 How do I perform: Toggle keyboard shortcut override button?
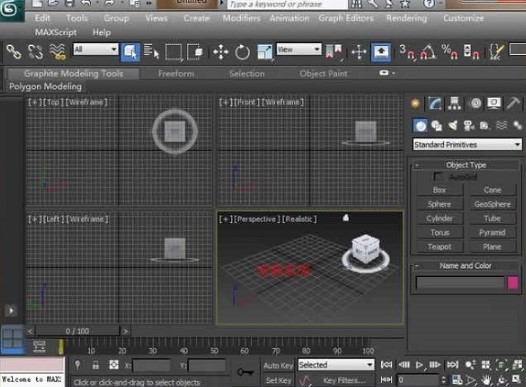tap(380, 52)
